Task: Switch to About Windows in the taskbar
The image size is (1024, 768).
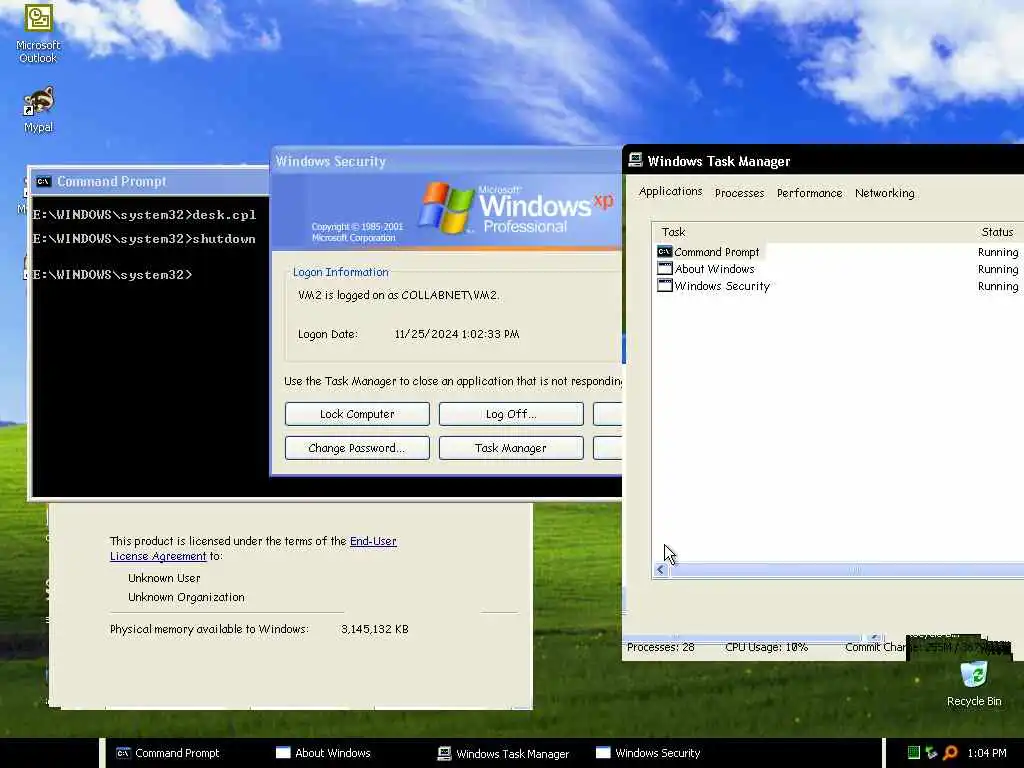Action: 323,753
